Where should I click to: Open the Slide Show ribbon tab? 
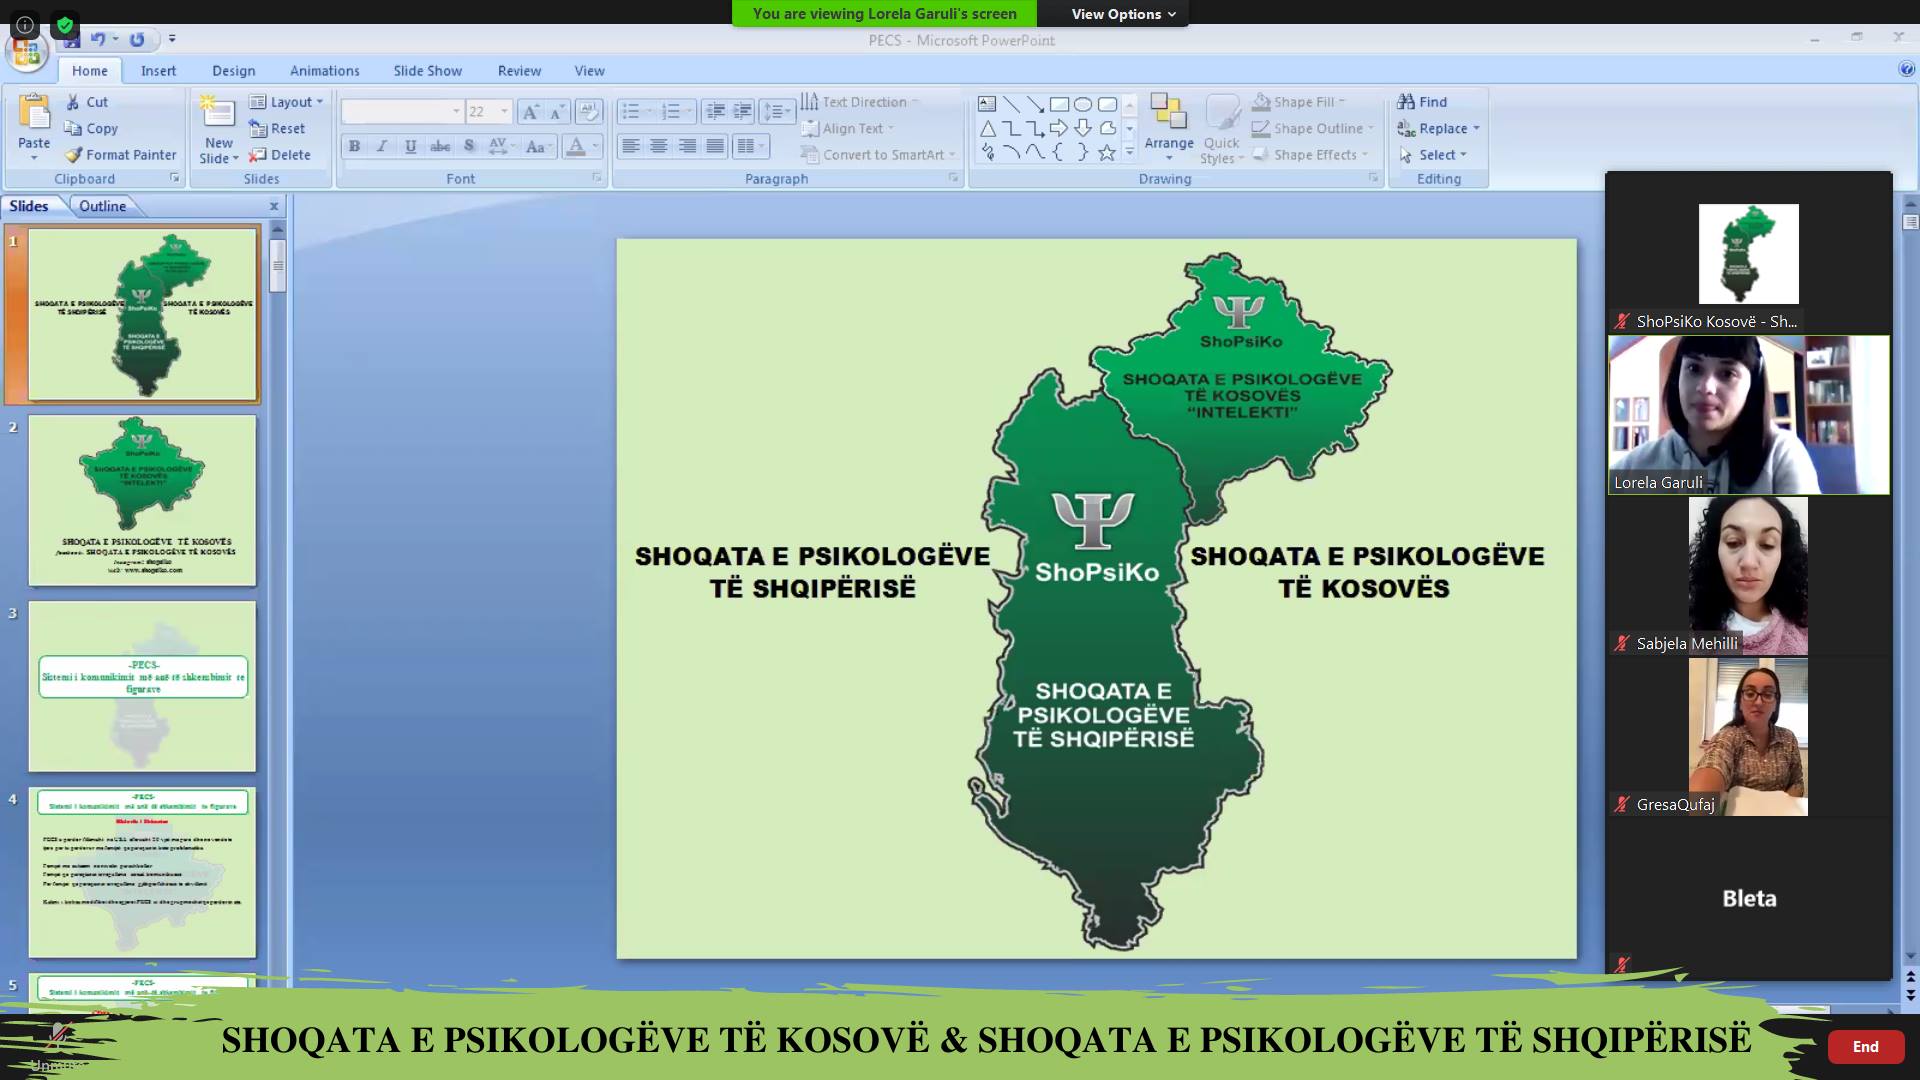coord(427,71)
